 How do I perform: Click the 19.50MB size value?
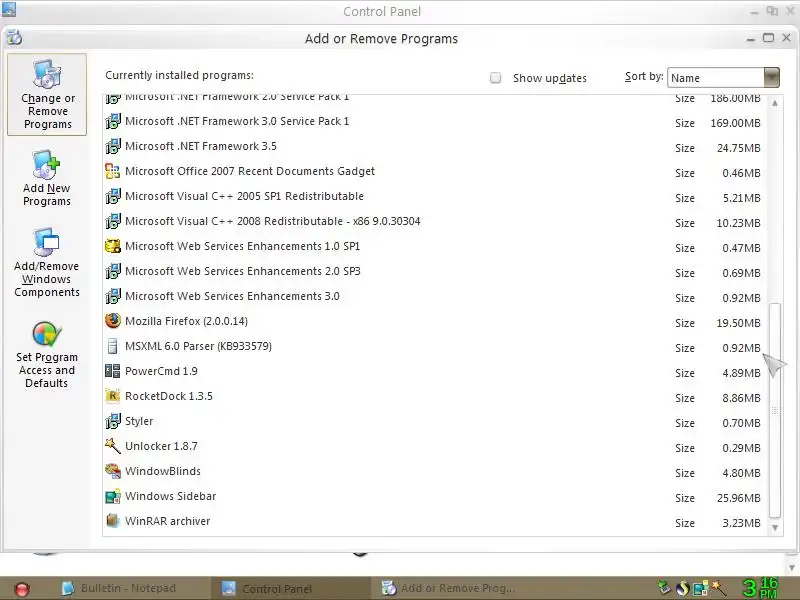tap(738, 323)
